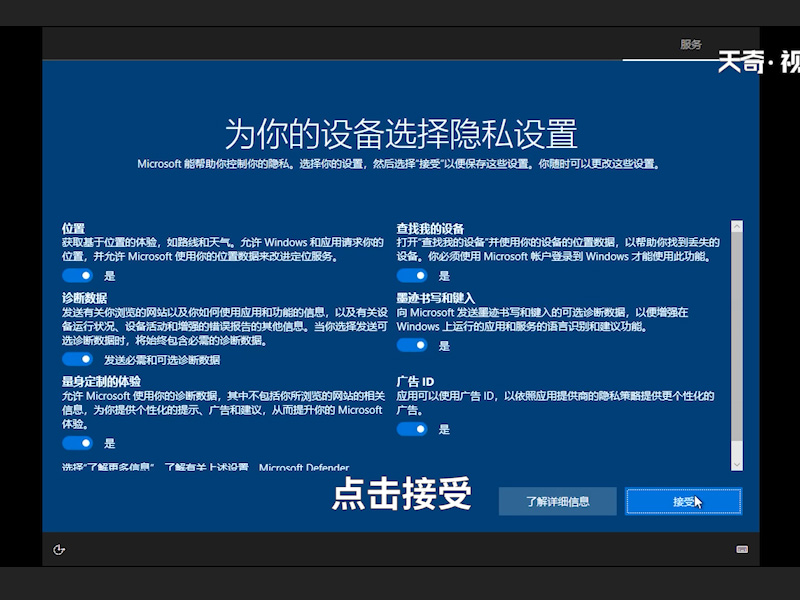
Task: Click the scrollbar down arrow
Action: click(737, 466)
